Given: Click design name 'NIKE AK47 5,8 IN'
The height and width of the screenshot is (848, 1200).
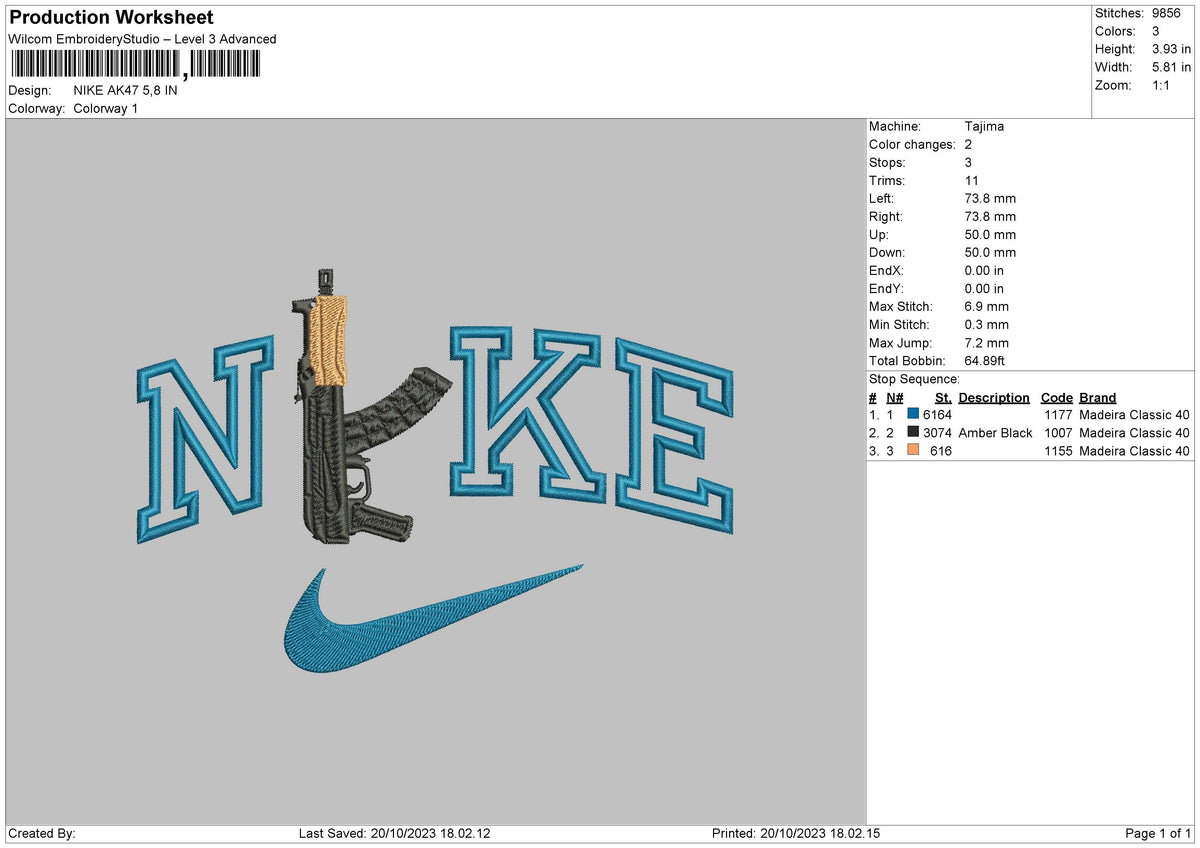Looking at the screenshot, I should tap(126, 90).
